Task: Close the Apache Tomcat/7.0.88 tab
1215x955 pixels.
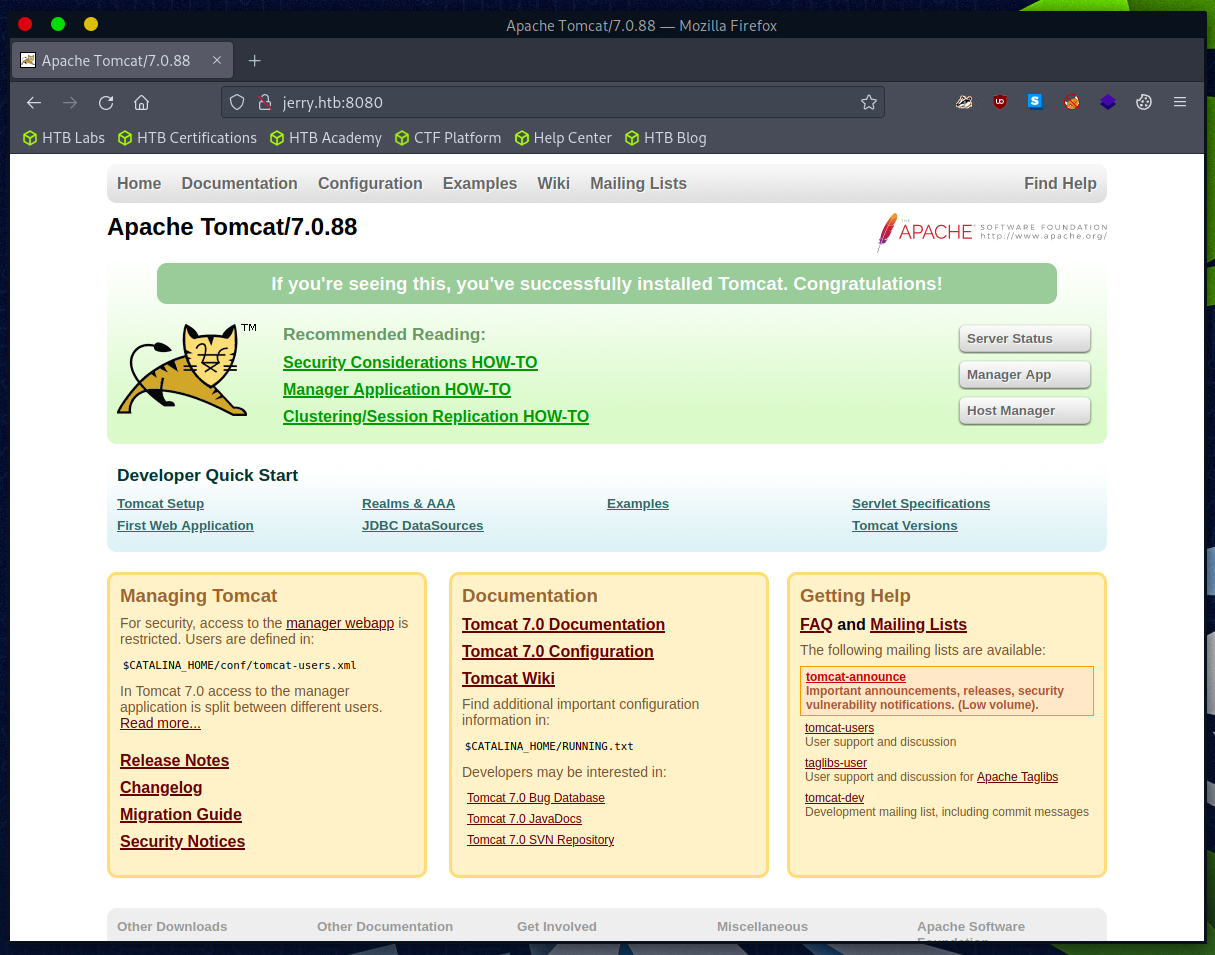Action: (217, 61)
